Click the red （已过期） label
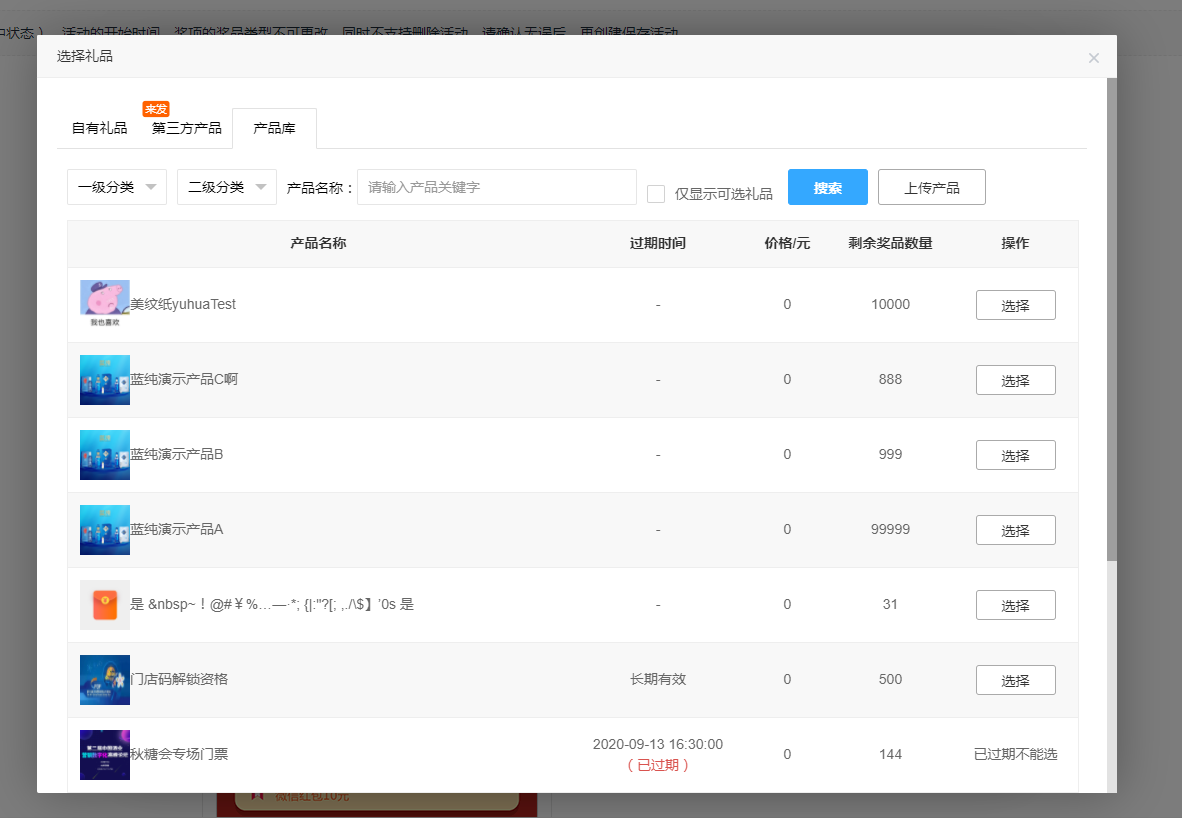Screen dimensions: 1182x818 (x=658, y=765)
